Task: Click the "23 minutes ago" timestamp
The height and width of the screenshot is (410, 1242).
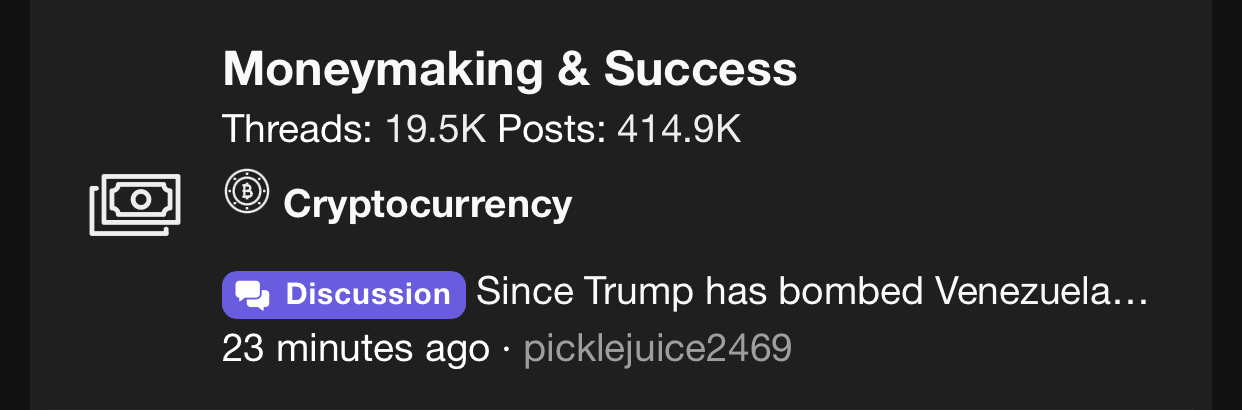Action: [355, 348]
